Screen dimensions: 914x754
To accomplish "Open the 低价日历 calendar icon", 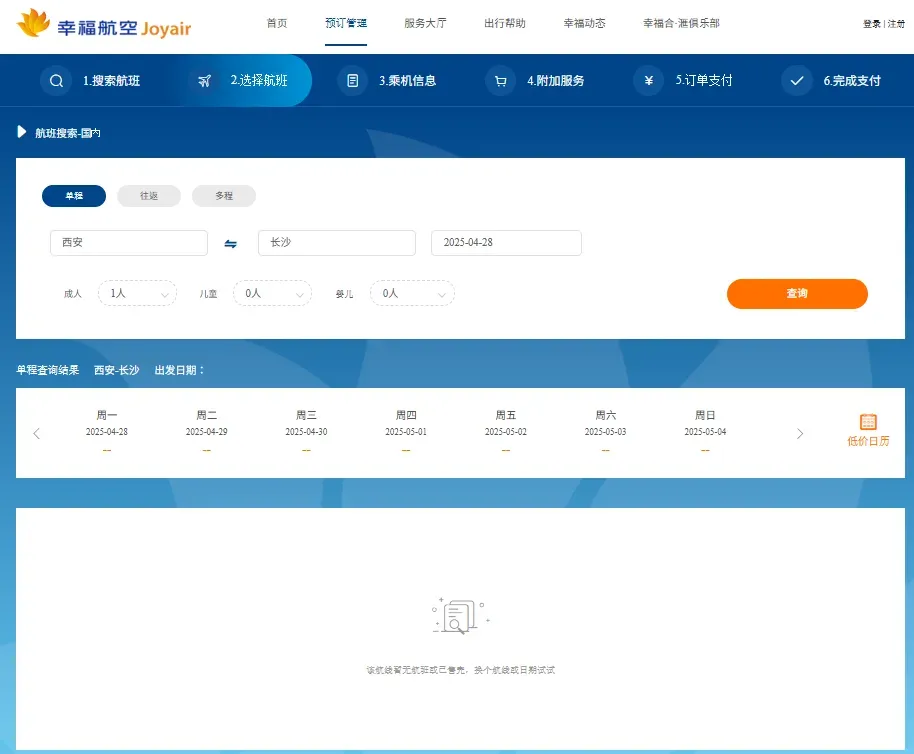I will (x=868, y=421).
